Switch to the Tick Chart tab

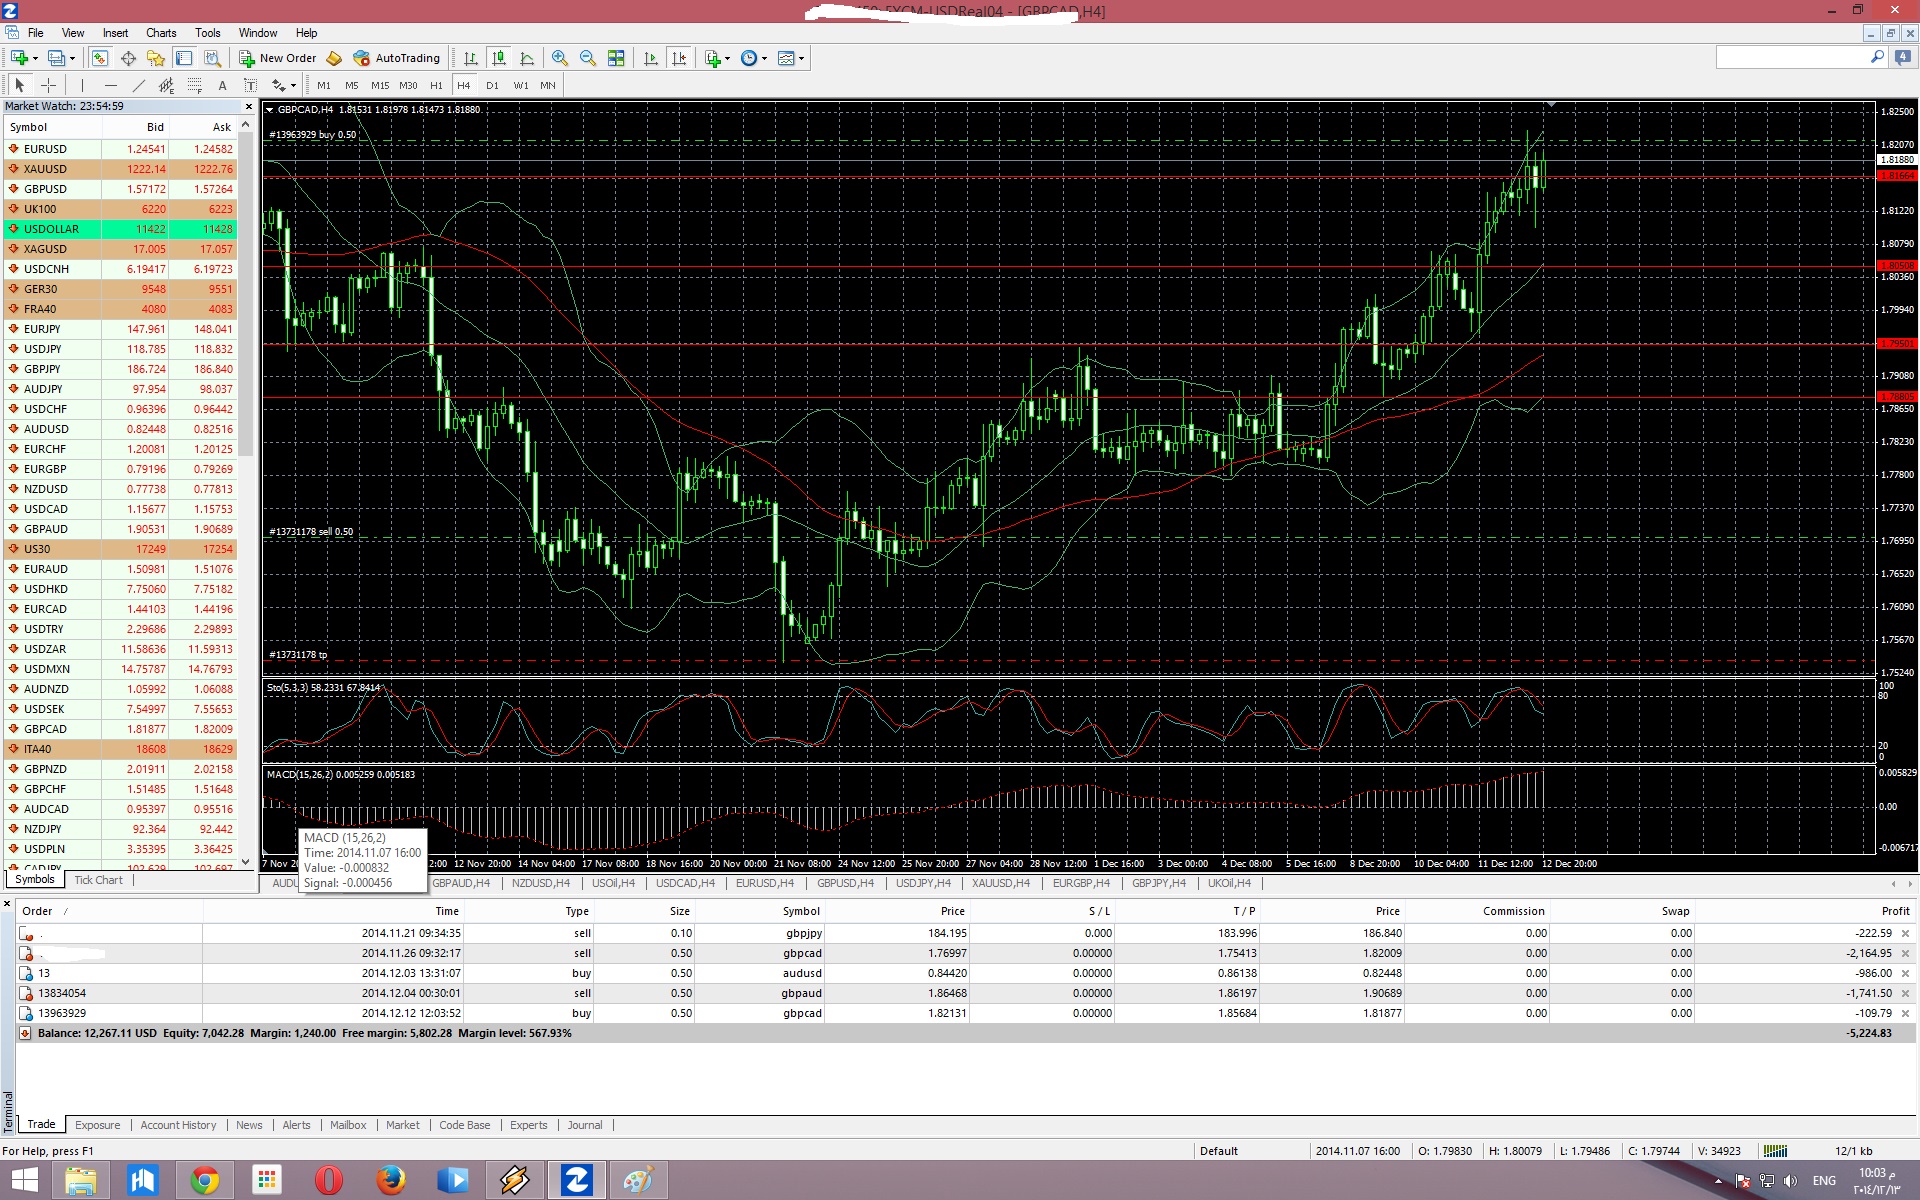coord(98,880)
